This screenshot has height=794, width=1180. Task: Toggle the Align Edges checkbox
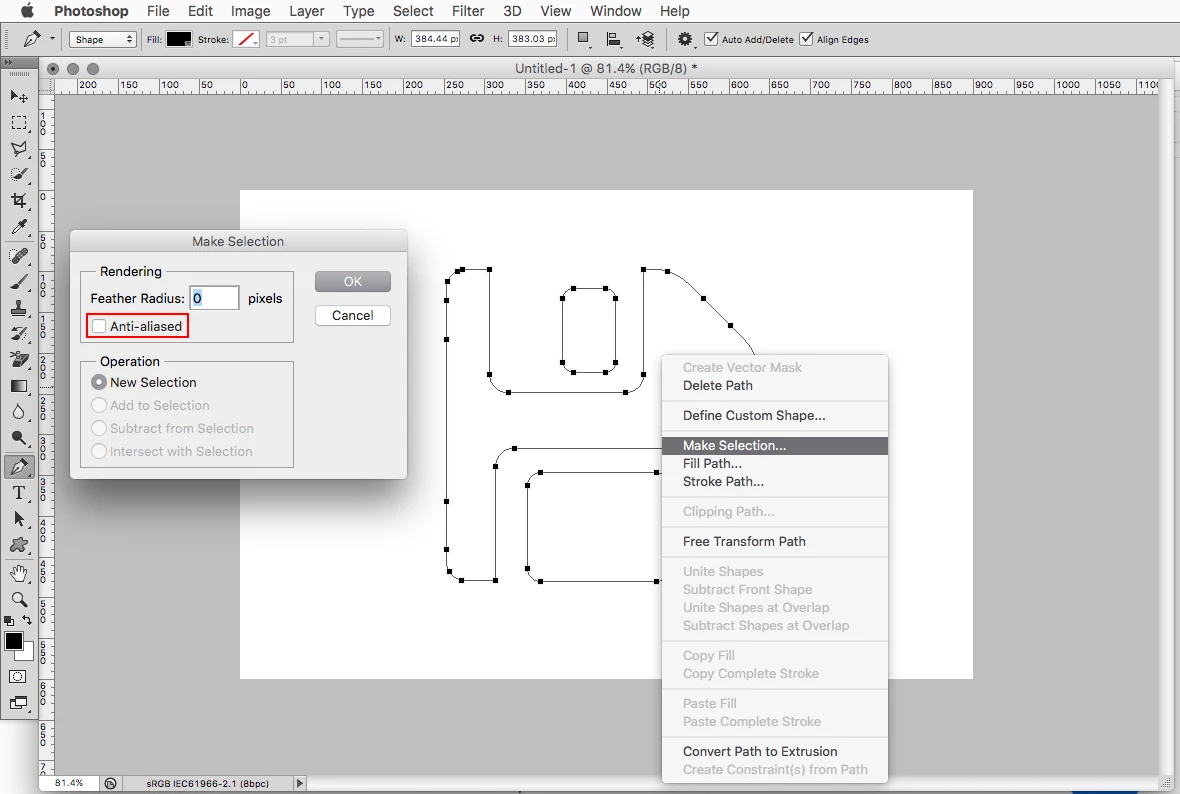pos(807,38)
